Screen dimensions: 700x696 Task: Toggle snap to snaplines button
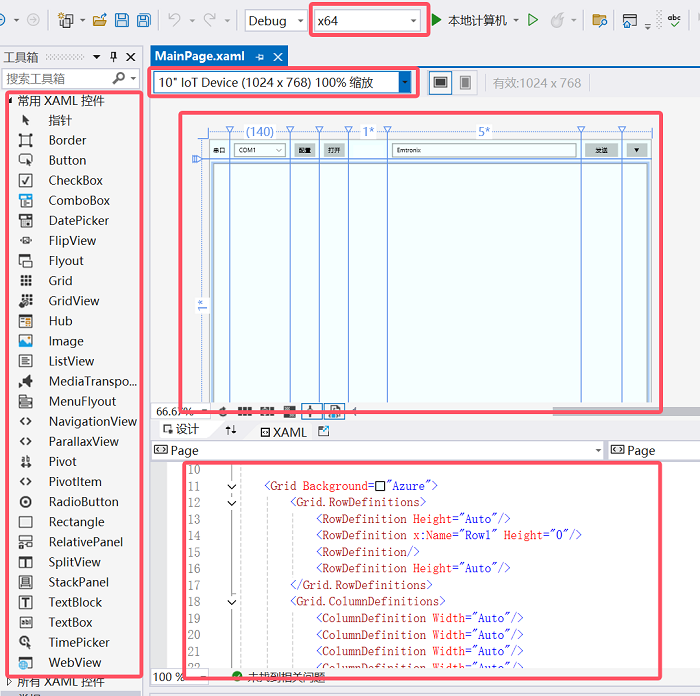click(x=312, y=411)
